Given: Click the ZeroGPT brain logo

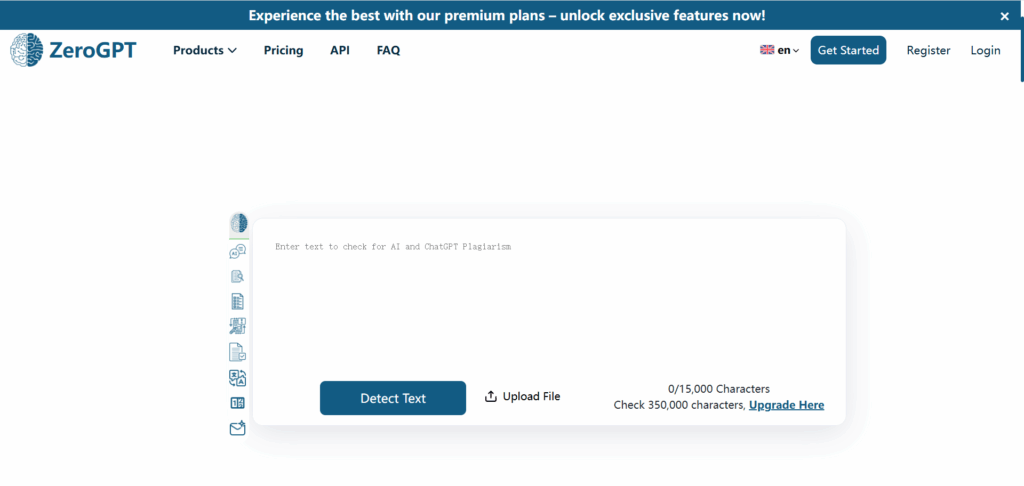Looking at the screenshot, I should [x=27, y=50].
